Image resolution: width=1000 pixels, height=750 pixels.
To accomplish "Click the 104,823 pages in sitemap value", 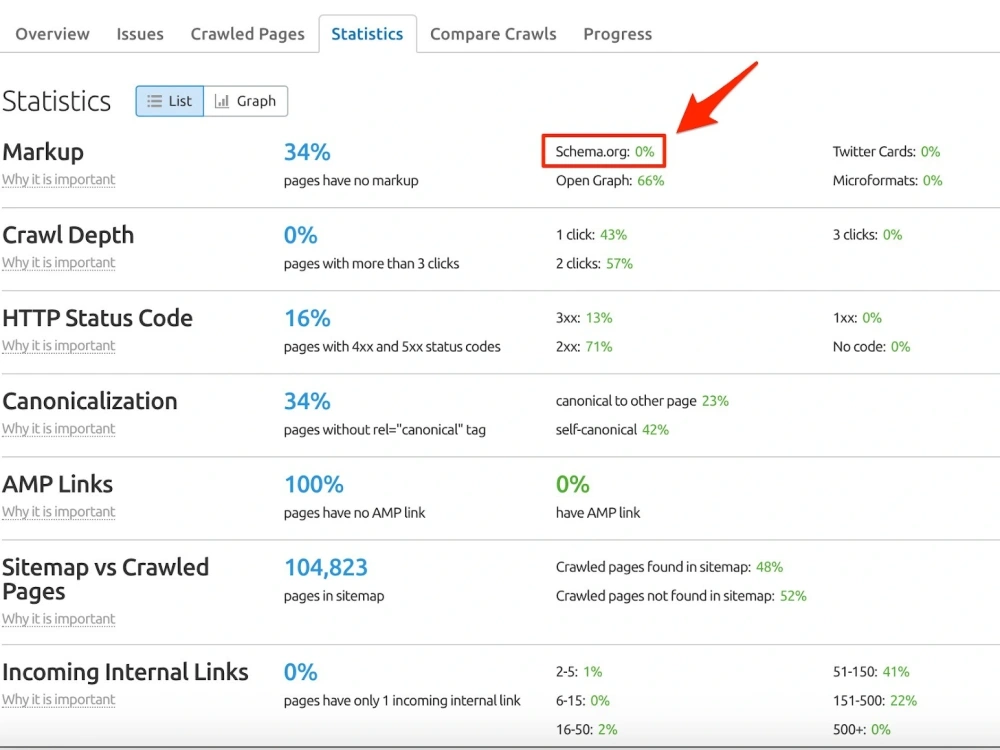I will click(326, 567).
